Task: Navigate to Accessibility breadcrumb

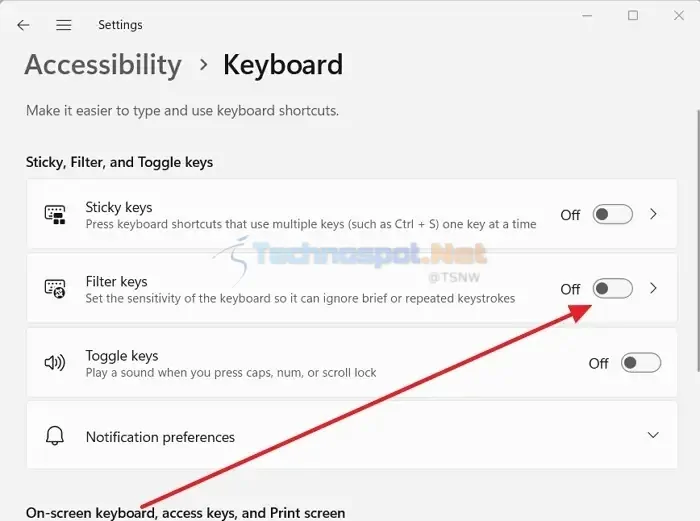Action: pos(103,65)
